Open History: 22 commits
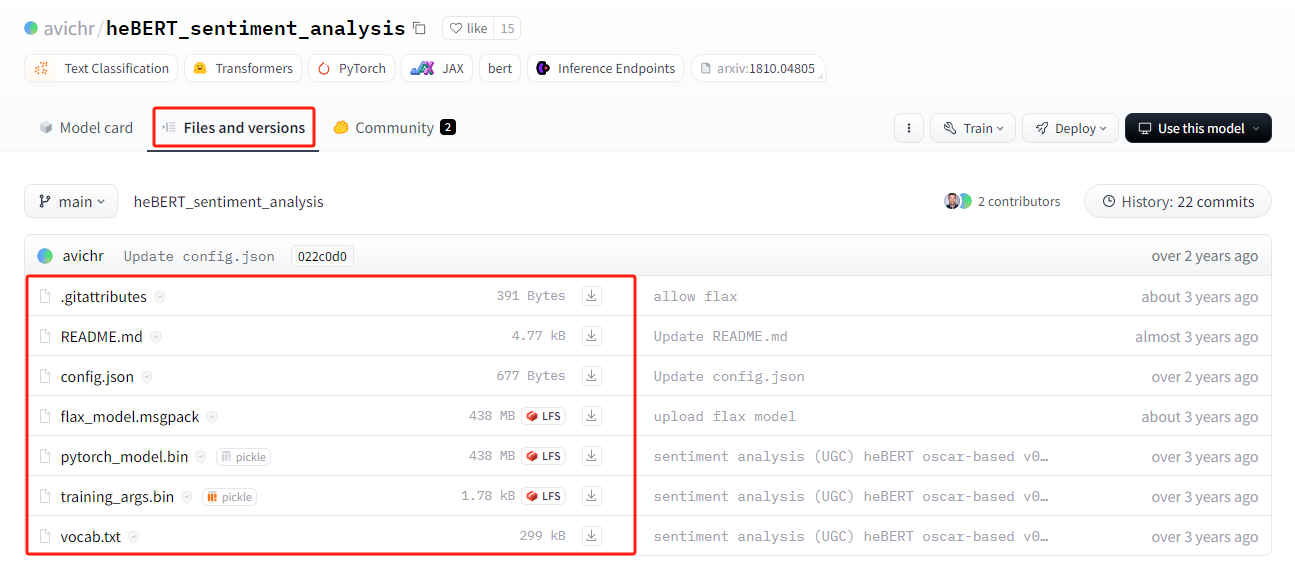The height and width of the screenshot is (581, 1295). (x=1178, y=201)
